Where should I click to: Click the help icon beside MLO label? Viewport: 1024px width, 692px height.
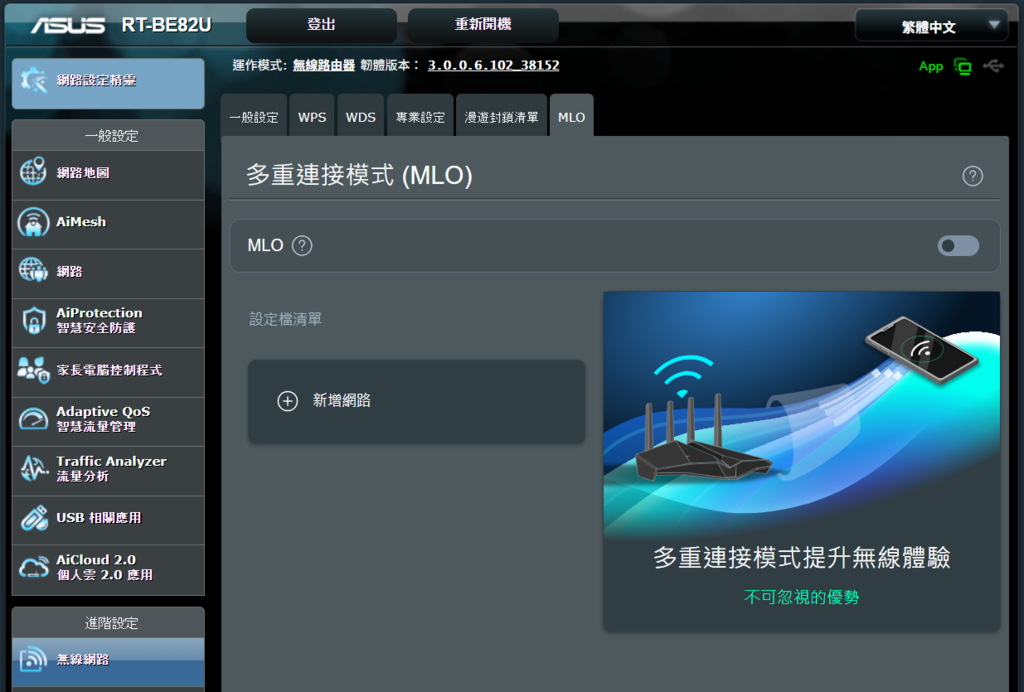click(302, 245)
